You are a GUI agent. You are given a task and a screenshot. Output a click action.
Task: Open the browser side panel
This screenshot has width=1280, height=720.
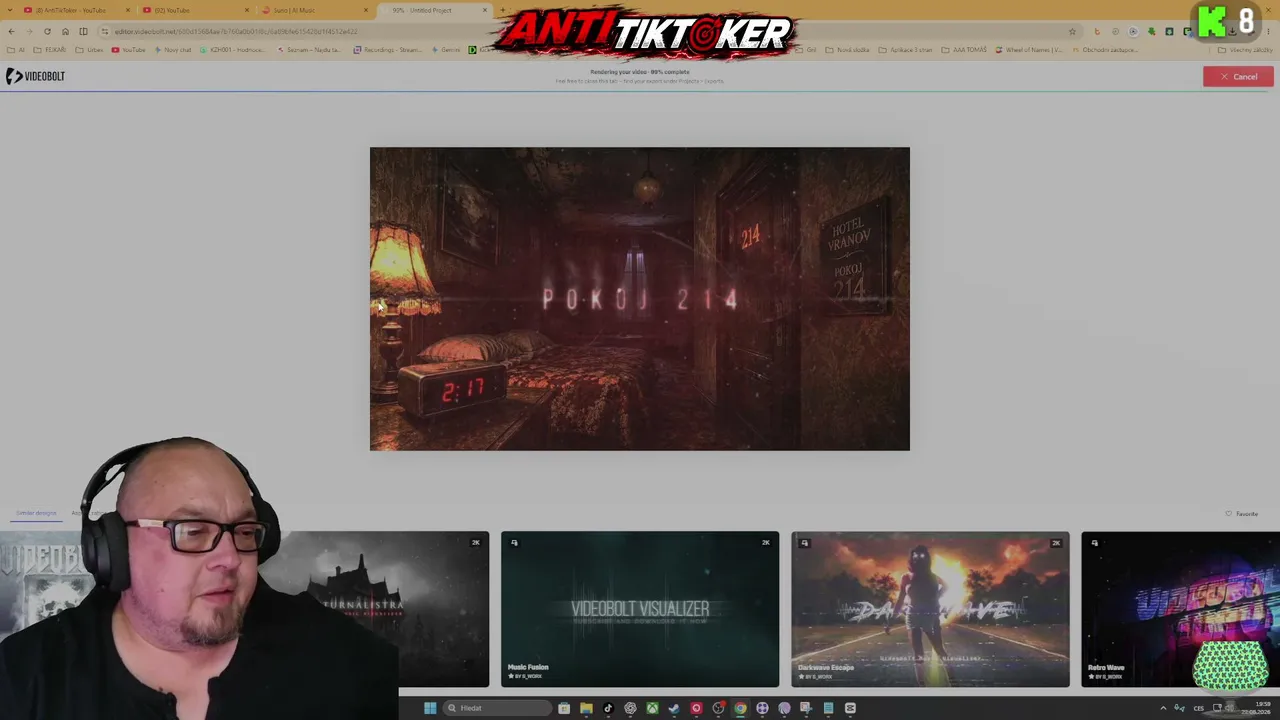pyautogui.click(x=83, y=31)
